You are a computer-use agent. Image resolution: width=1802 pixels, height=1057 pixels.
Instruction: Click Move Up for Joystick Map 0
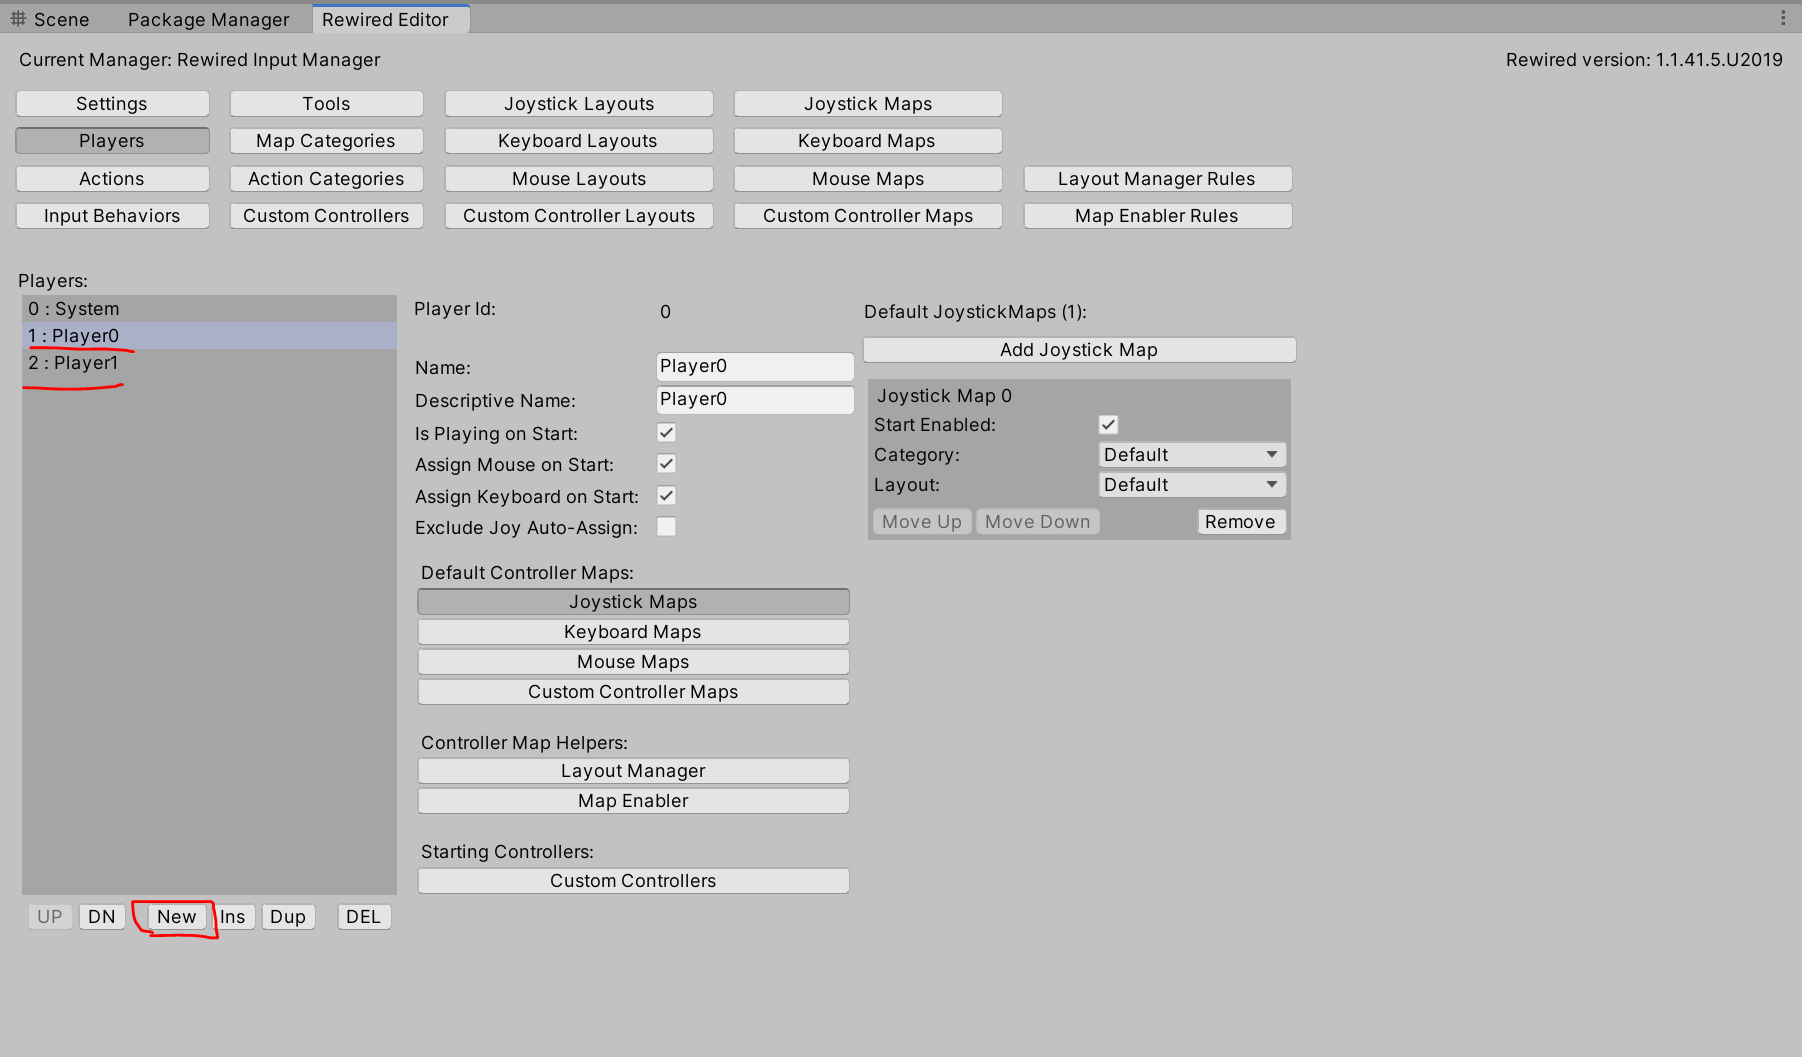[x=922, y=522]
